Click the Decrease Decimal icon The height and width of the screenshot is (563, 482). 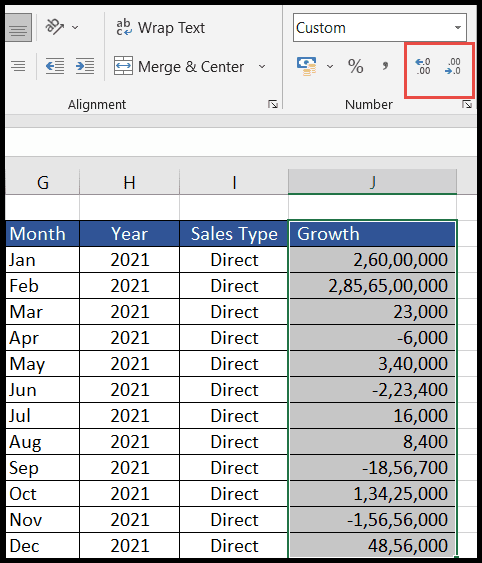click(453, 66)
